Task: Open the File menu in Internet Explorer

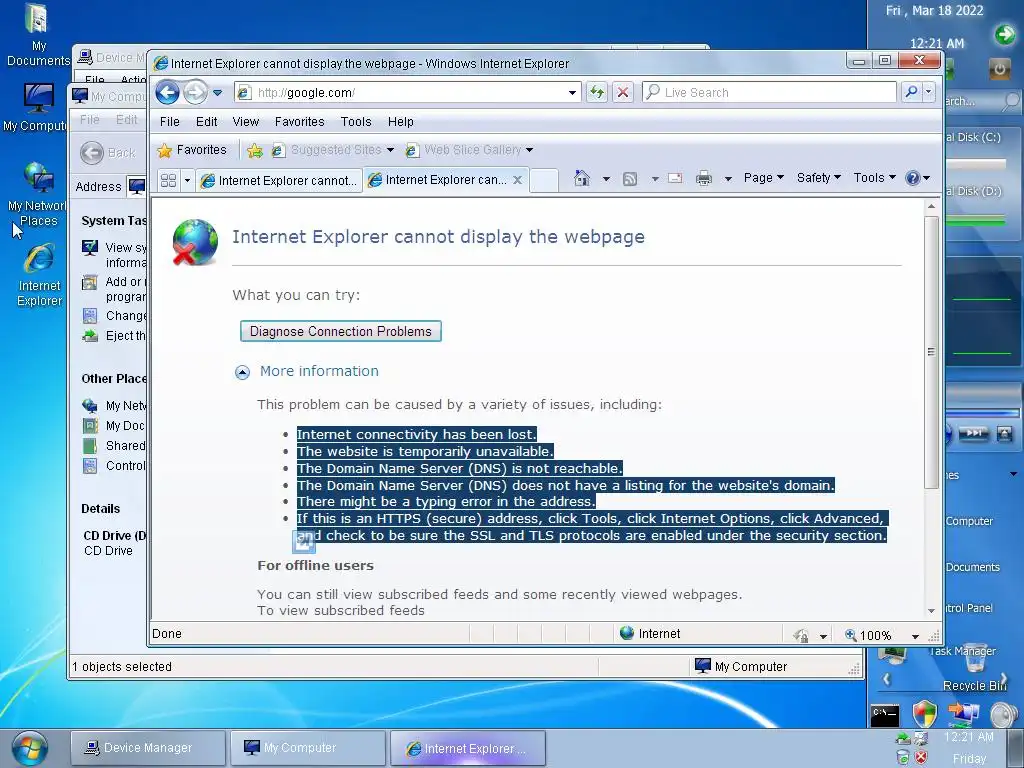Action: [170, 121]
